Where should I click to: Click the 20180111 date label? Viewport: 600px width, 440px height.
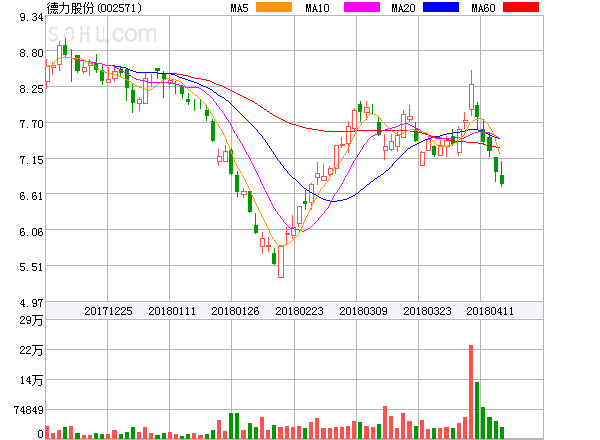172,311
